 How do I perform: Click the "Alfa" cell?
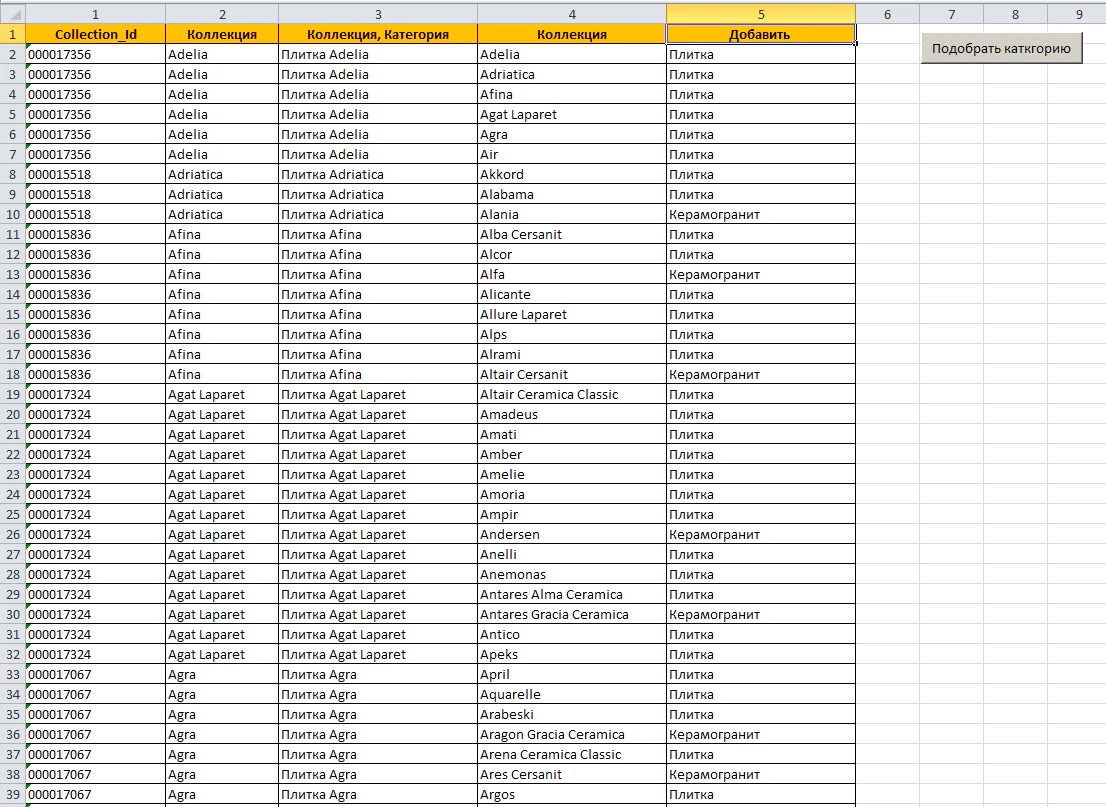tap(572, 274)
